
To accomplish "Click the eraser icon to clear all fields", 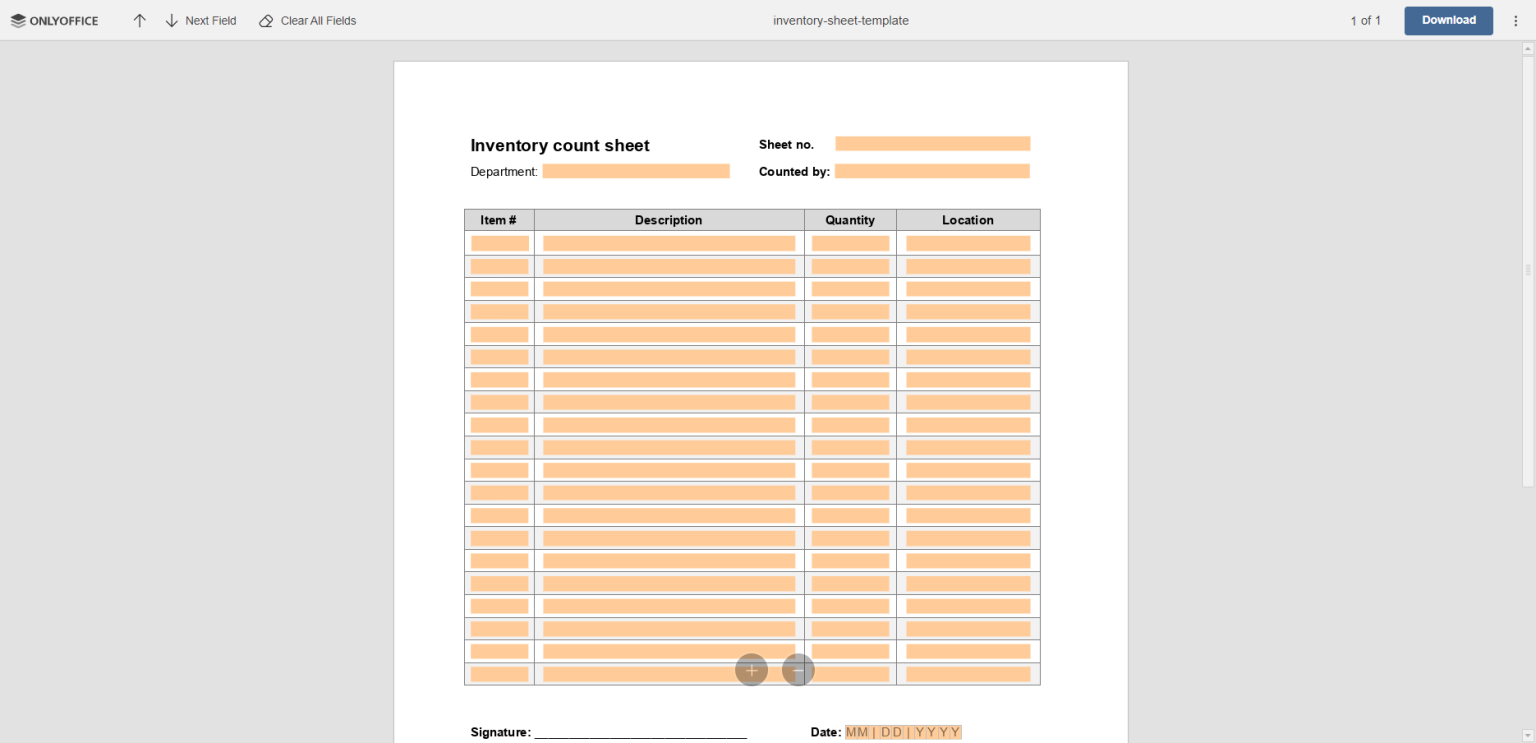I will click(265, 20).
